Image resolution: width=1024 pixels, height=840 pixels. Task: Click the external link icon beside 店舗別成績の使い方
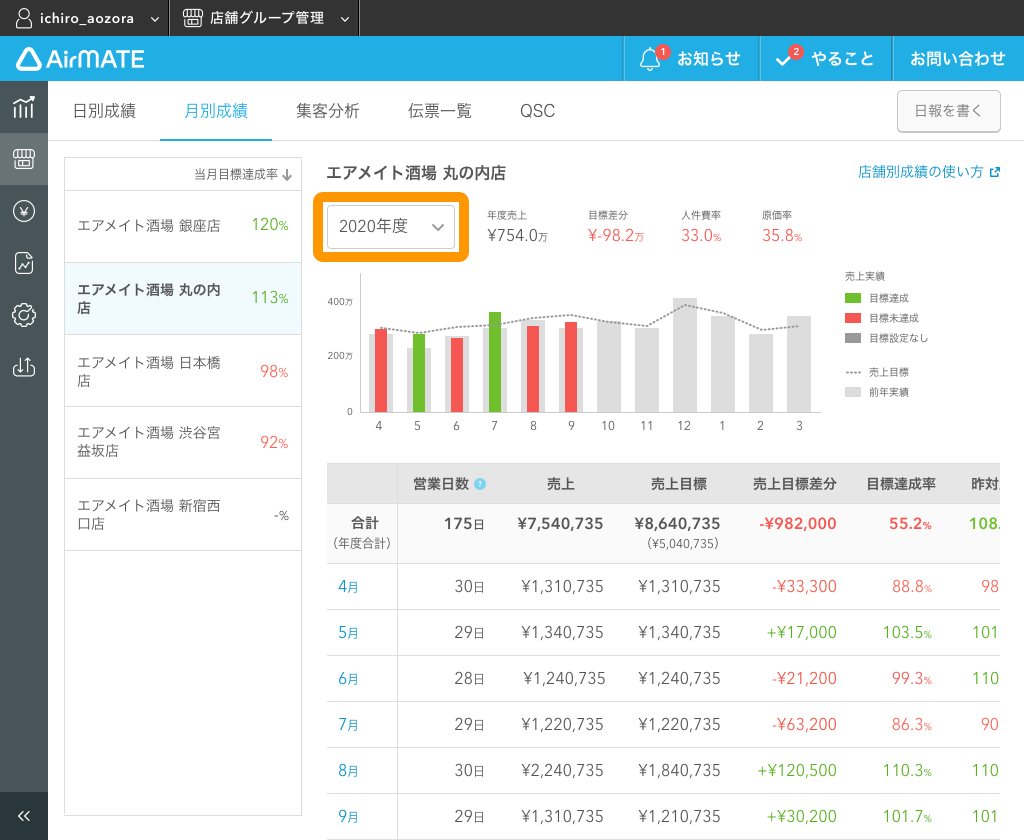tap(995, 172)
